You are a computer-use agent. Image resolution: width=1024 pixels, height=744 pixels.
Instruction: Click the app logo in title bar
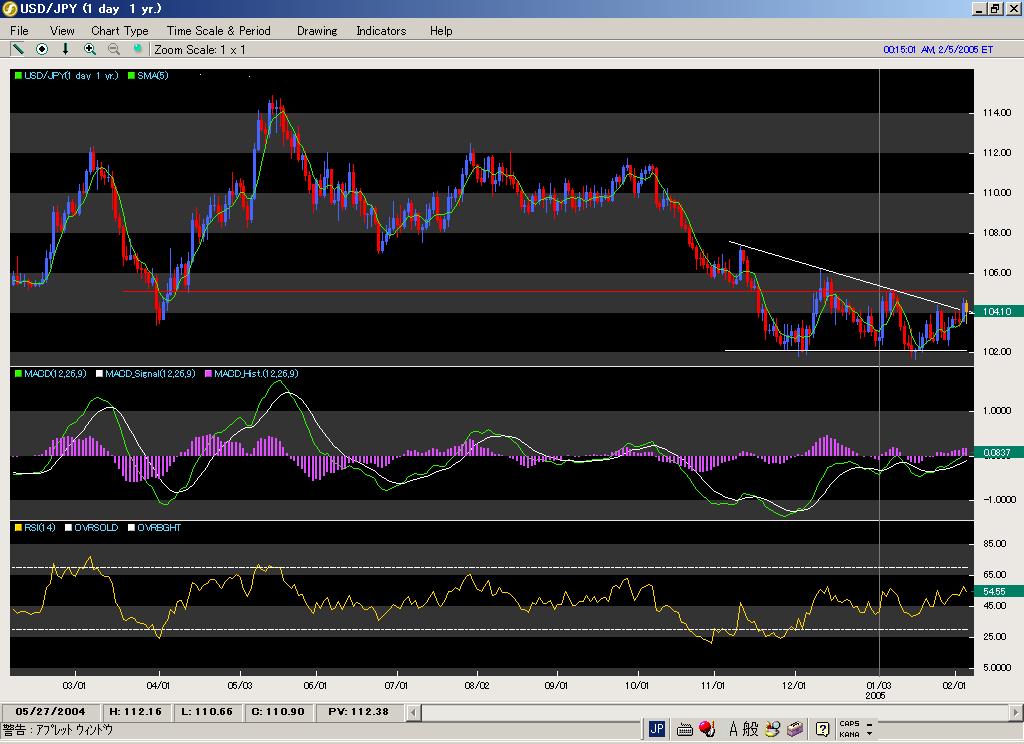(x=9, y=8)
